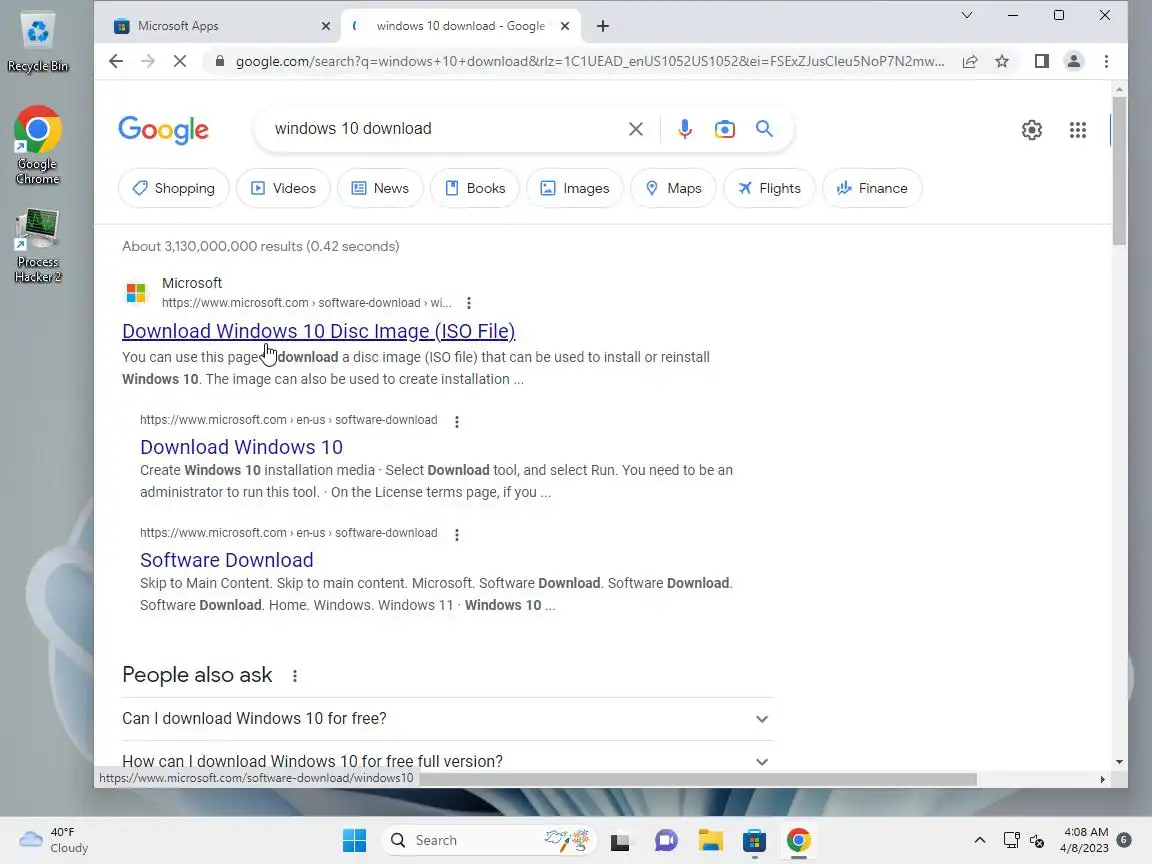Open the weather widget showing 40°F
This screenshot has width=1152, height=864.
click(x=54, y=840)
